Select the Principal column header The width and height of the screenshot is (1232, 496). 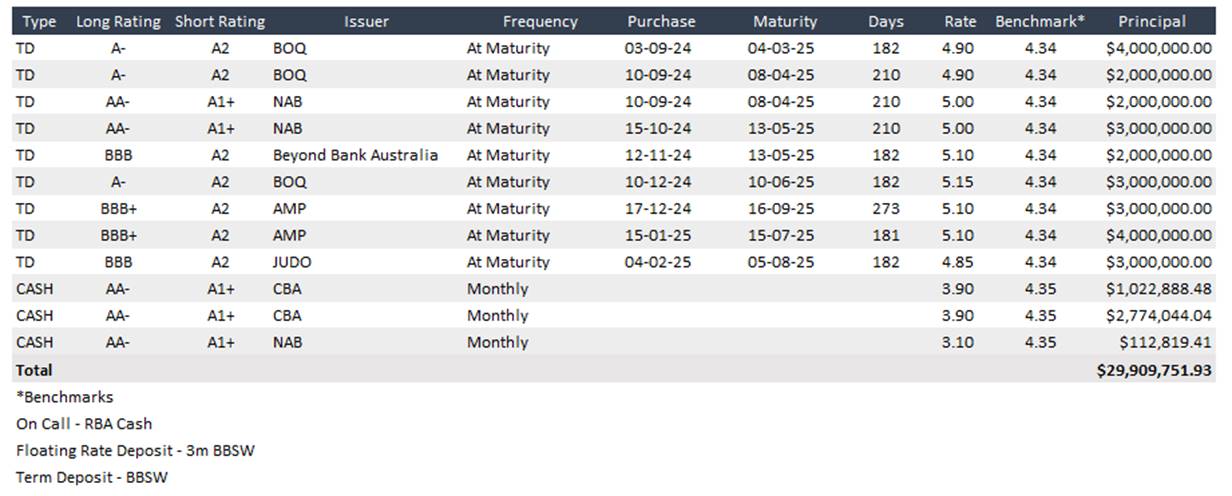(1152, 21)
